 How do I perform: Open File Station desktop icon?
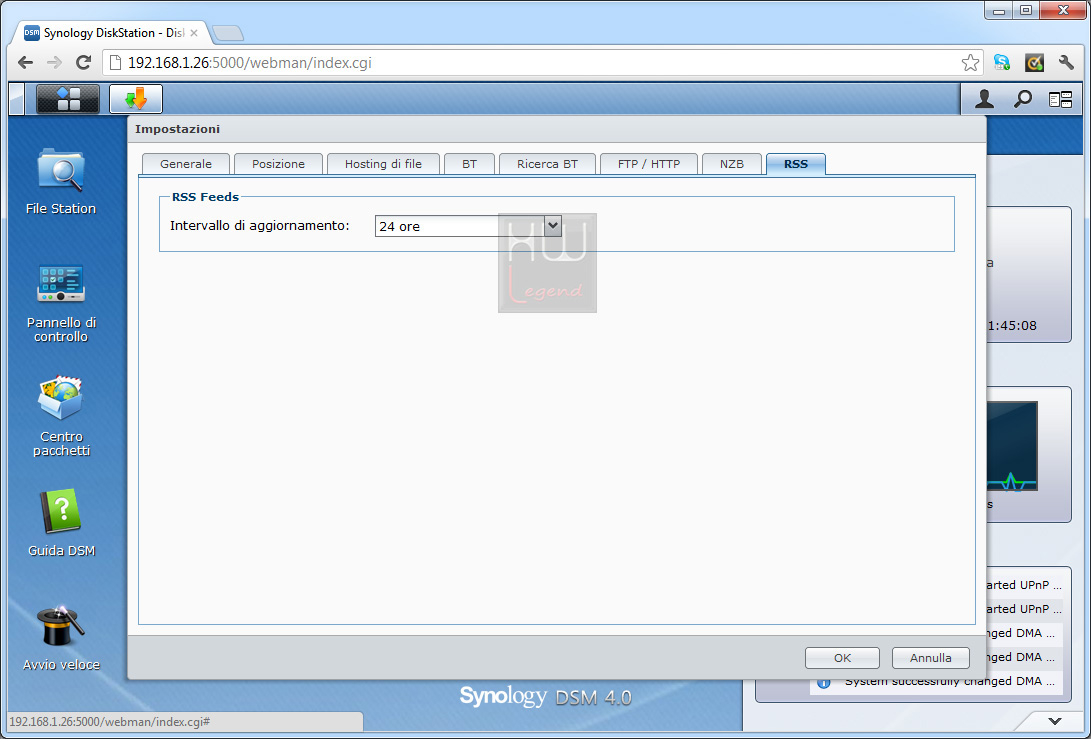(61, 181)
